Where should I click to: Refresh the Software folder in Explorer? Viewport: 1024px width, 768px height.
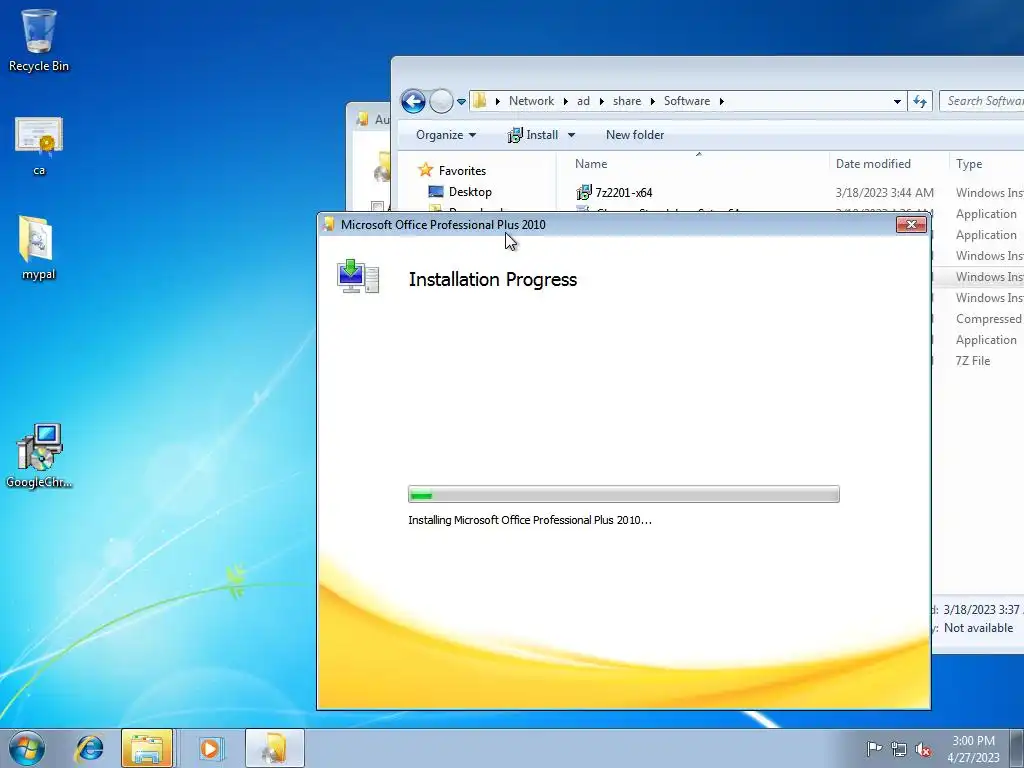pyautogui.click(x=920, y=101)
